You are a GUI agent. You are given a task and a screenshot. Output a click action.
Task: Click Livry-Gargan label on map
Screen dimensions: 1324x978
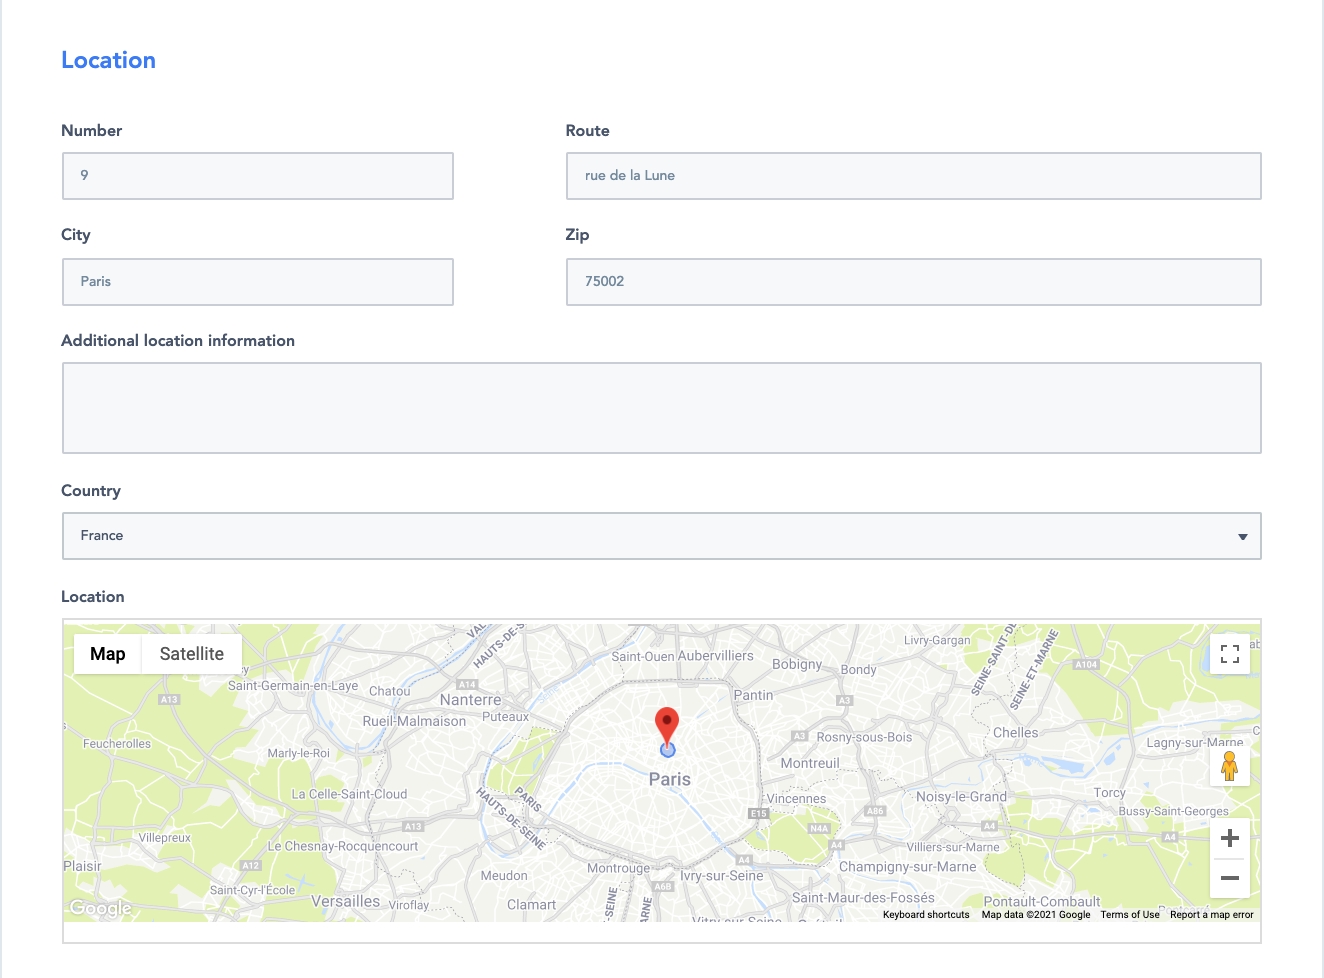pyautogui.click(x=937, y=640)
